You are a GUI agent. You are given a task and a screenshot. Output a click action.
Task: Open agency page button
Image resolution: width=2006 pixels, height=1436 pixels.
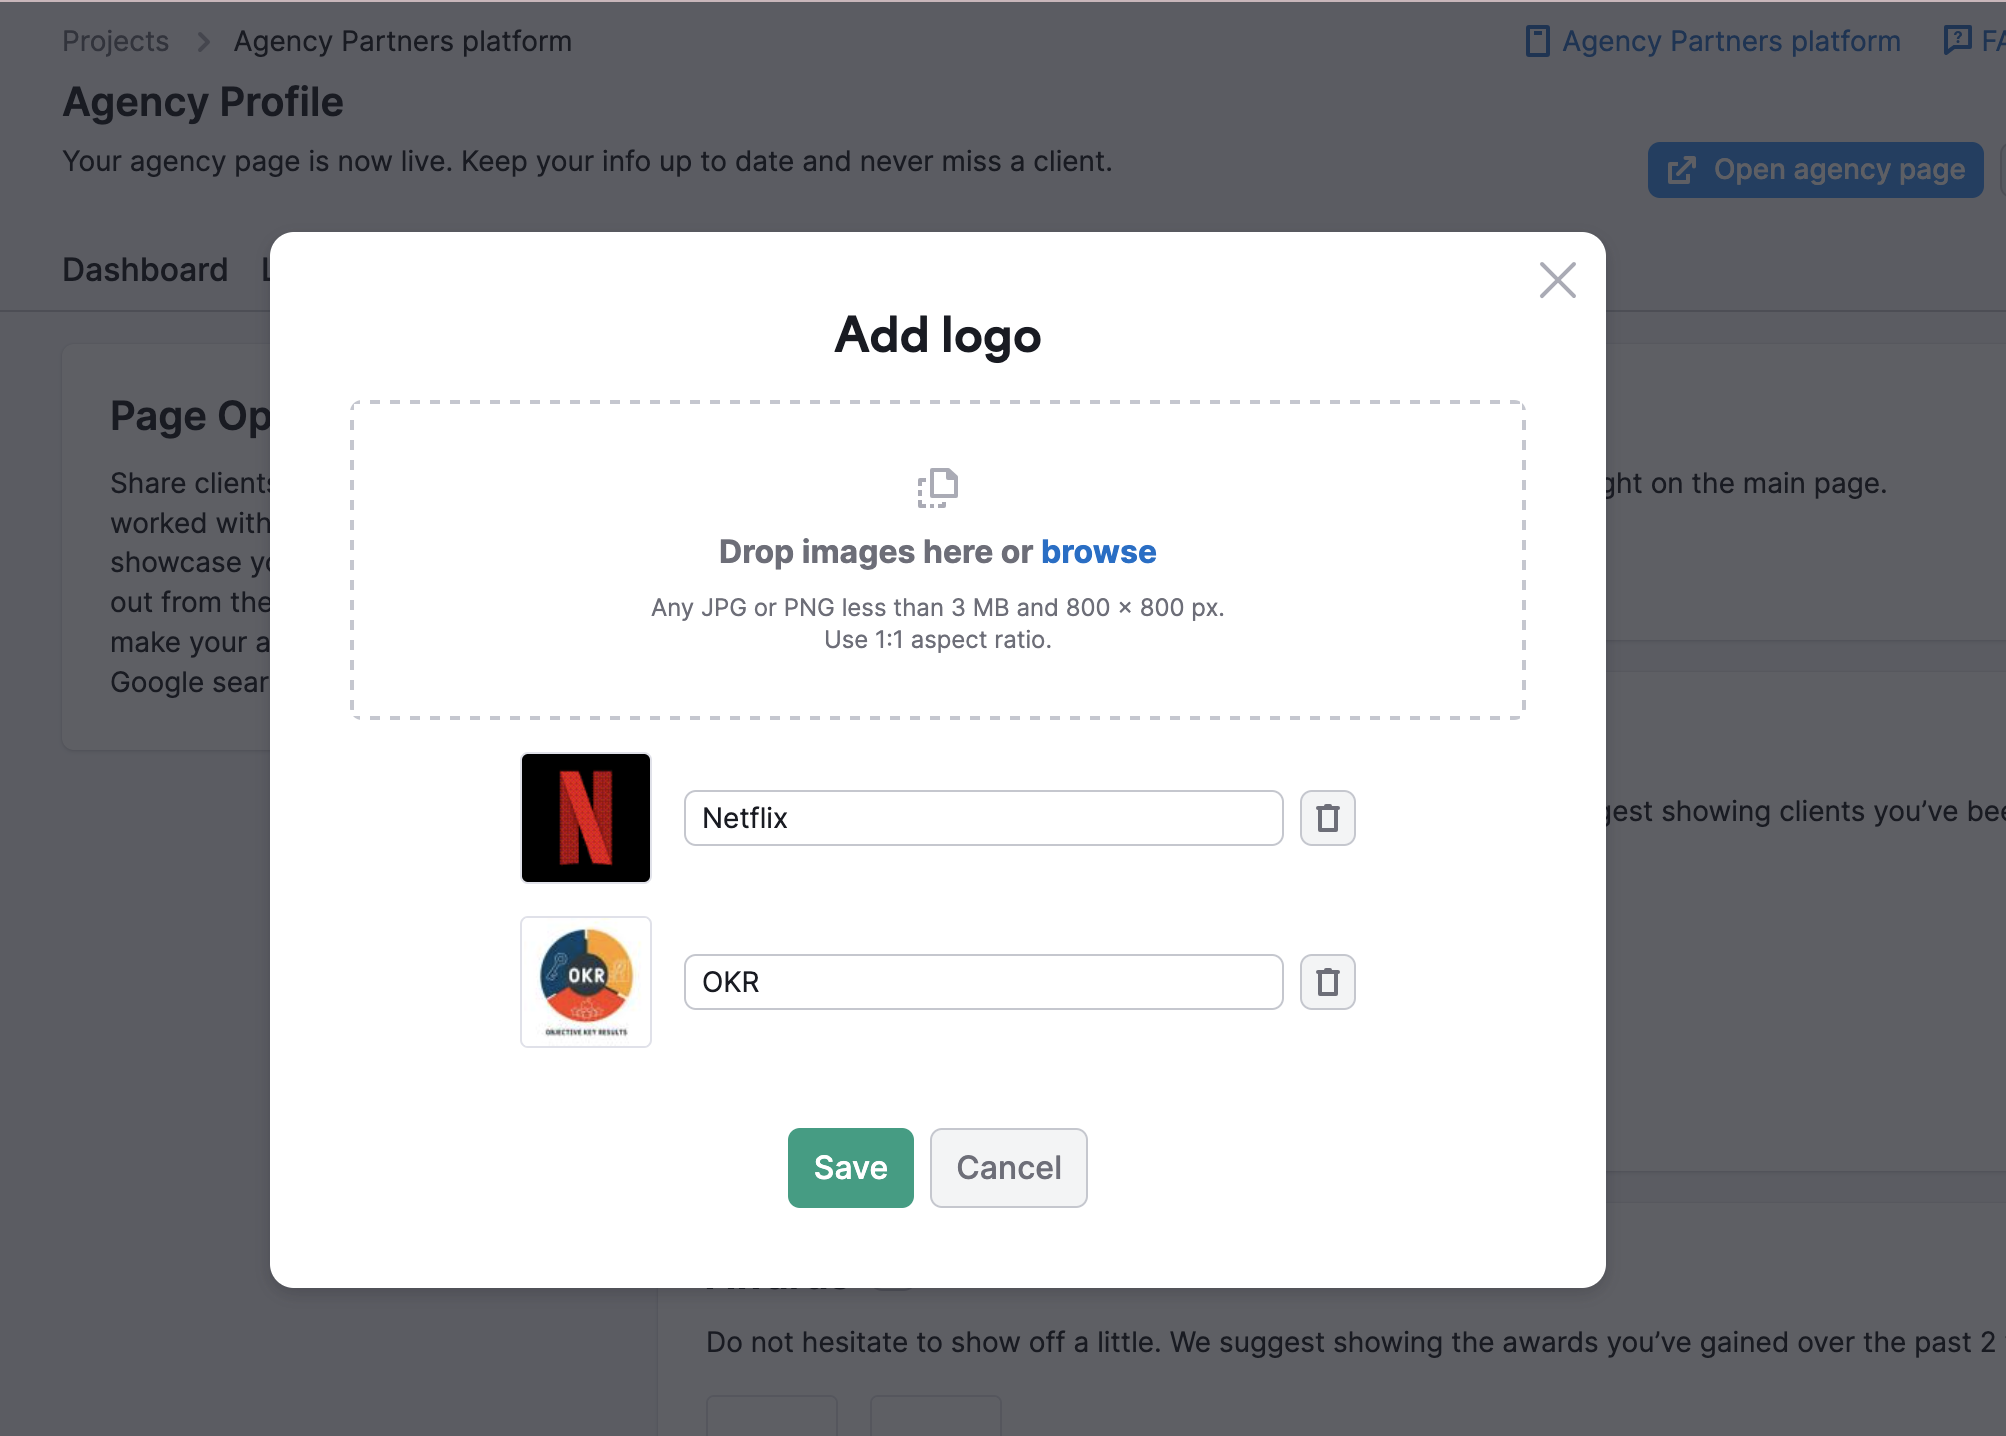pyautogui.click(x=1815, y=170)
